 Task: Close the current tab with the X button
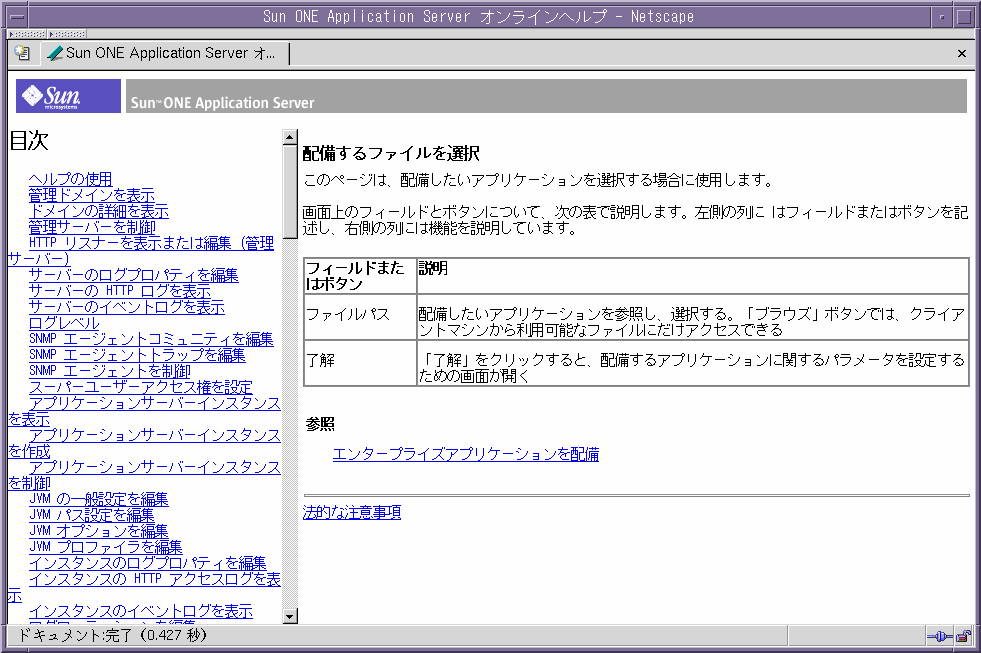tap(962, 54)
